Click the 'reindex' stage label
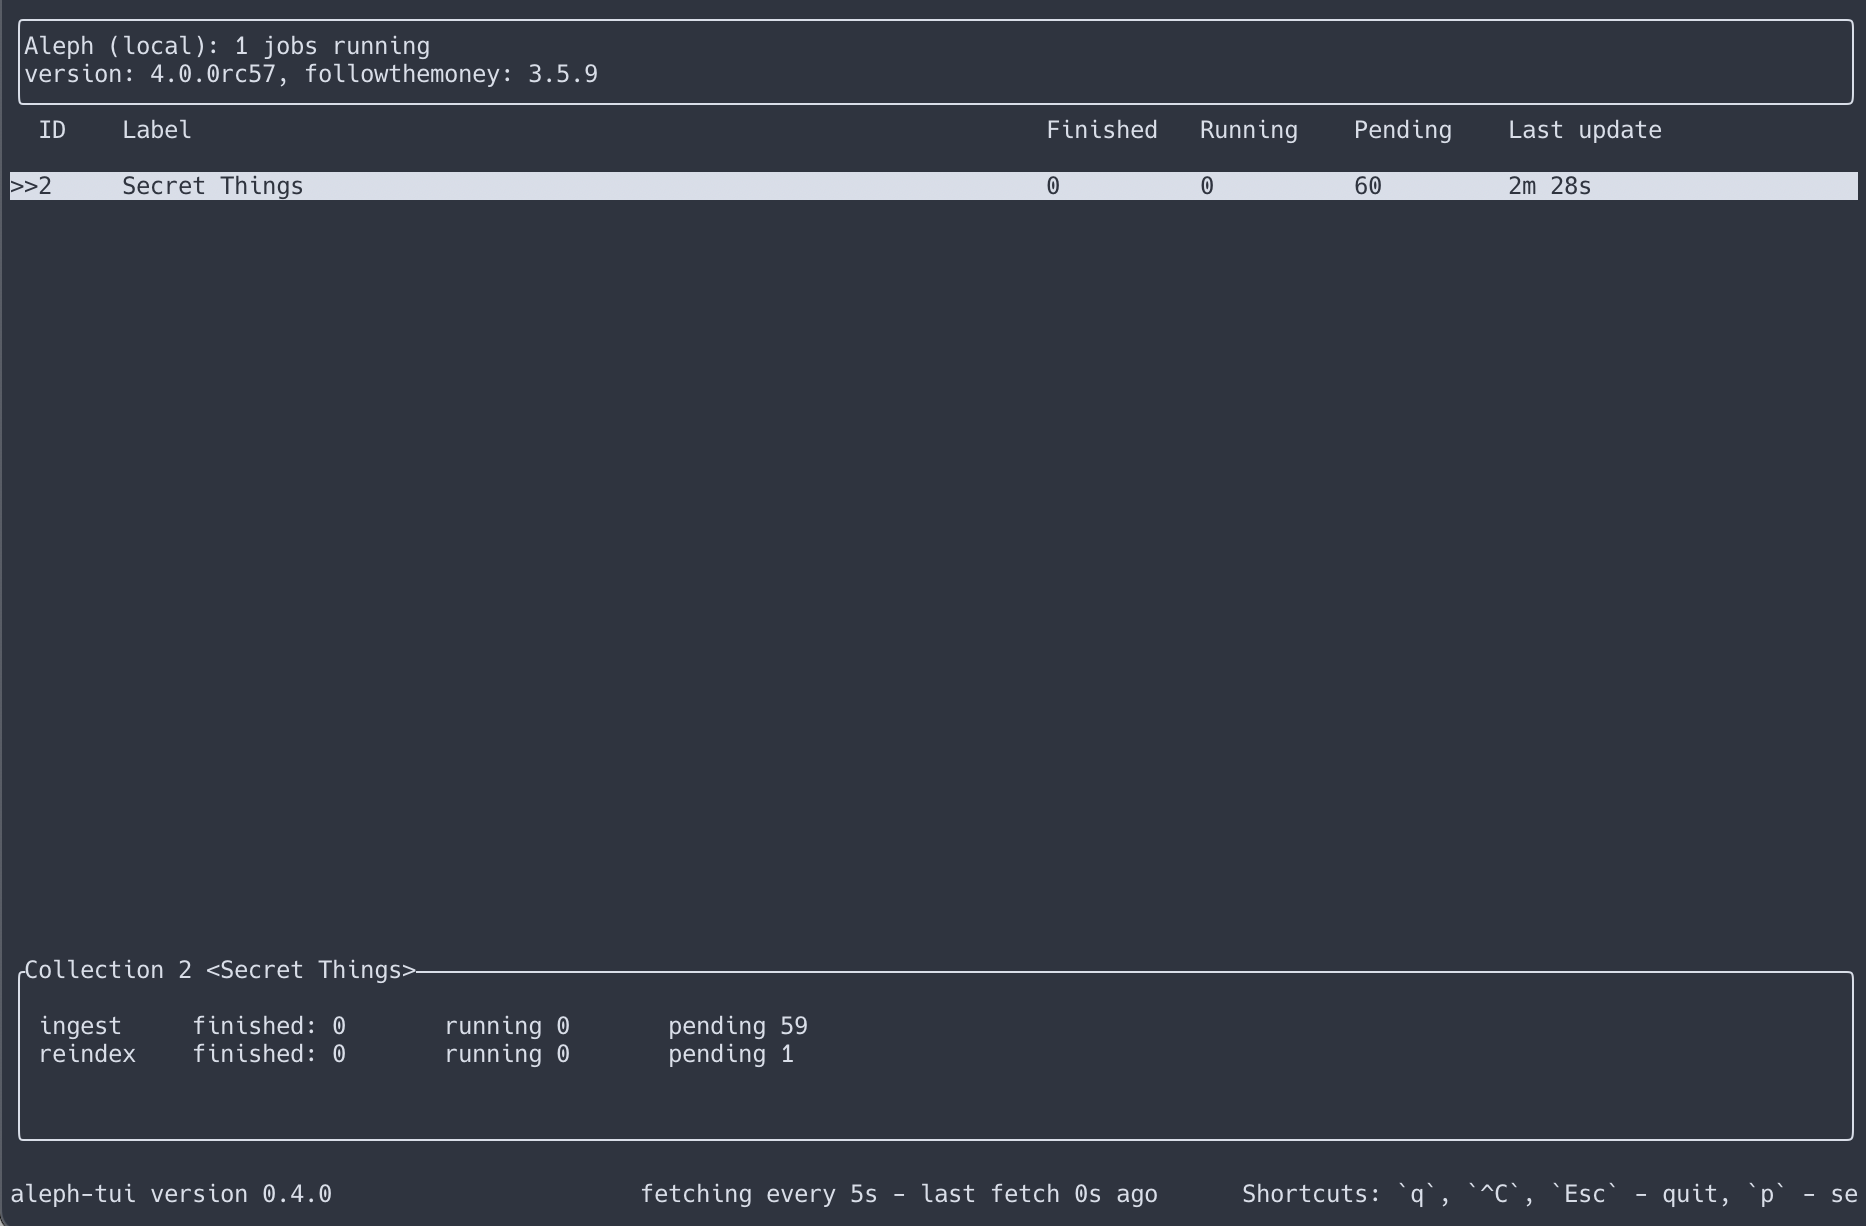The image size is (1866, 1226). coord(87,1054)
